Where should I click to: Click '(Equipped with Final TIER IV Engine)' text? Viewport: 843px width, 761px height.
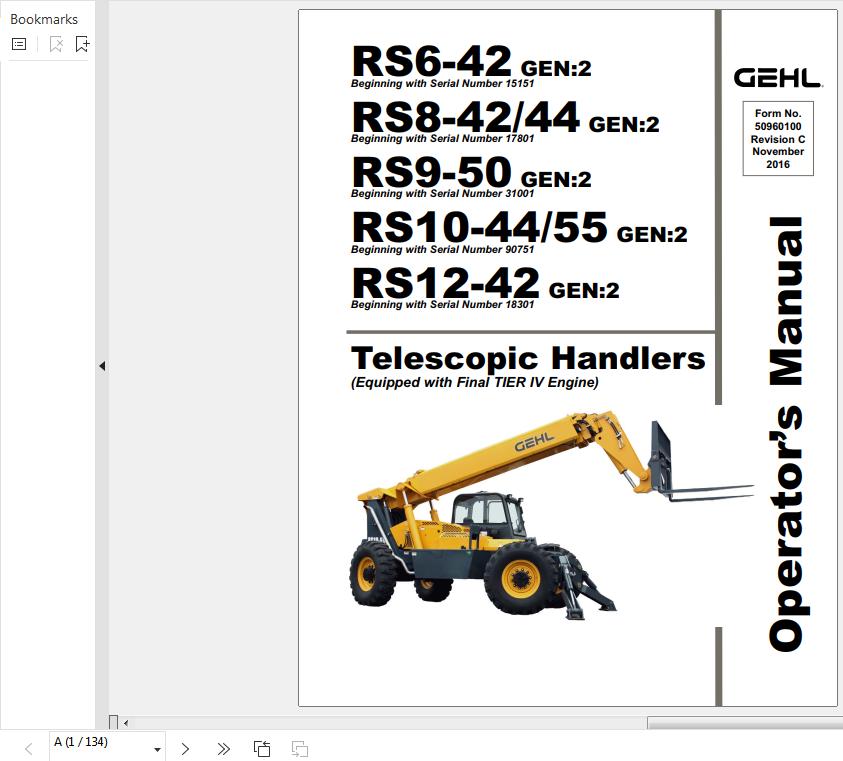tap(475, 383)
